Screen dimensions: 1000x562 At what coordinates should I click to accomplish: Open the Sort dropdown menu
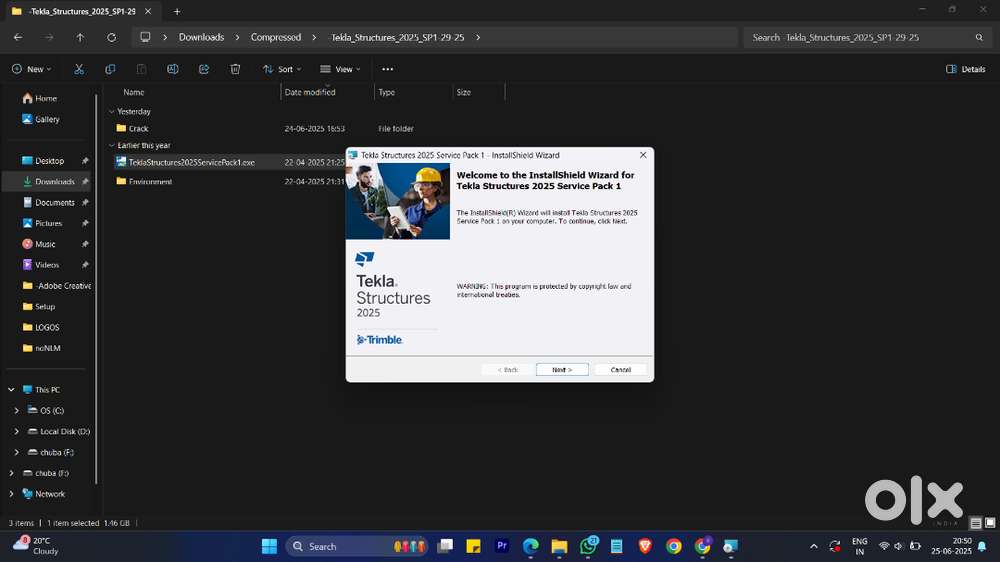tap(283, 69)
